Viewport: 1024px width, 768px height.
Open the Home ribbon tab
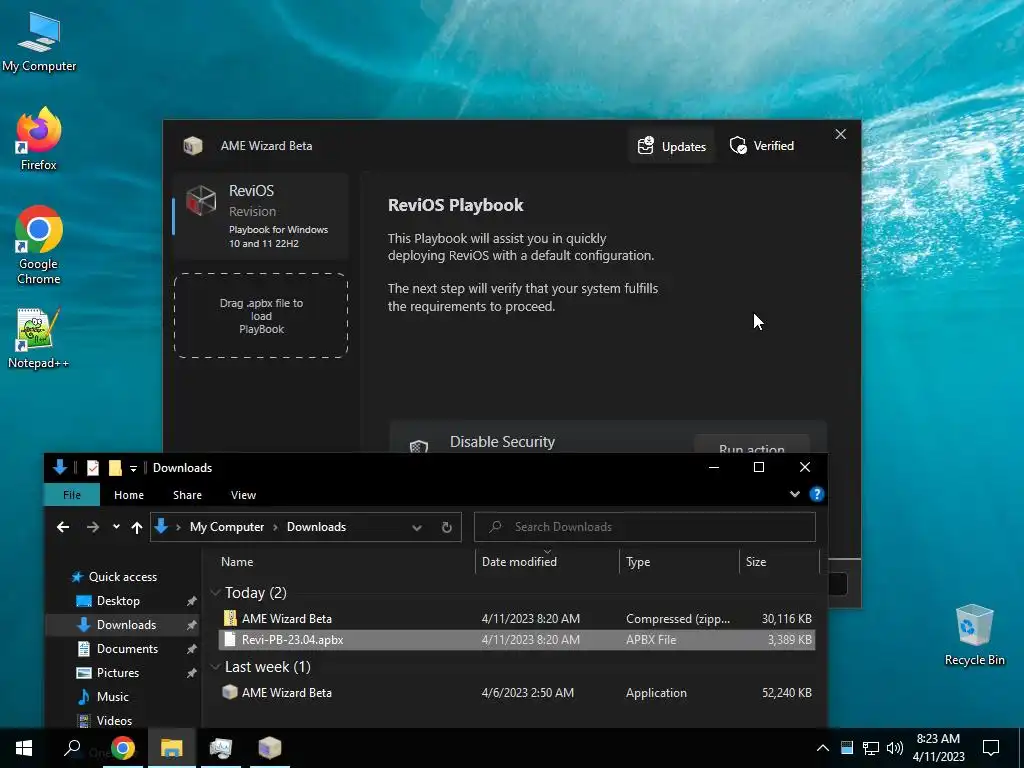point(129,495)
